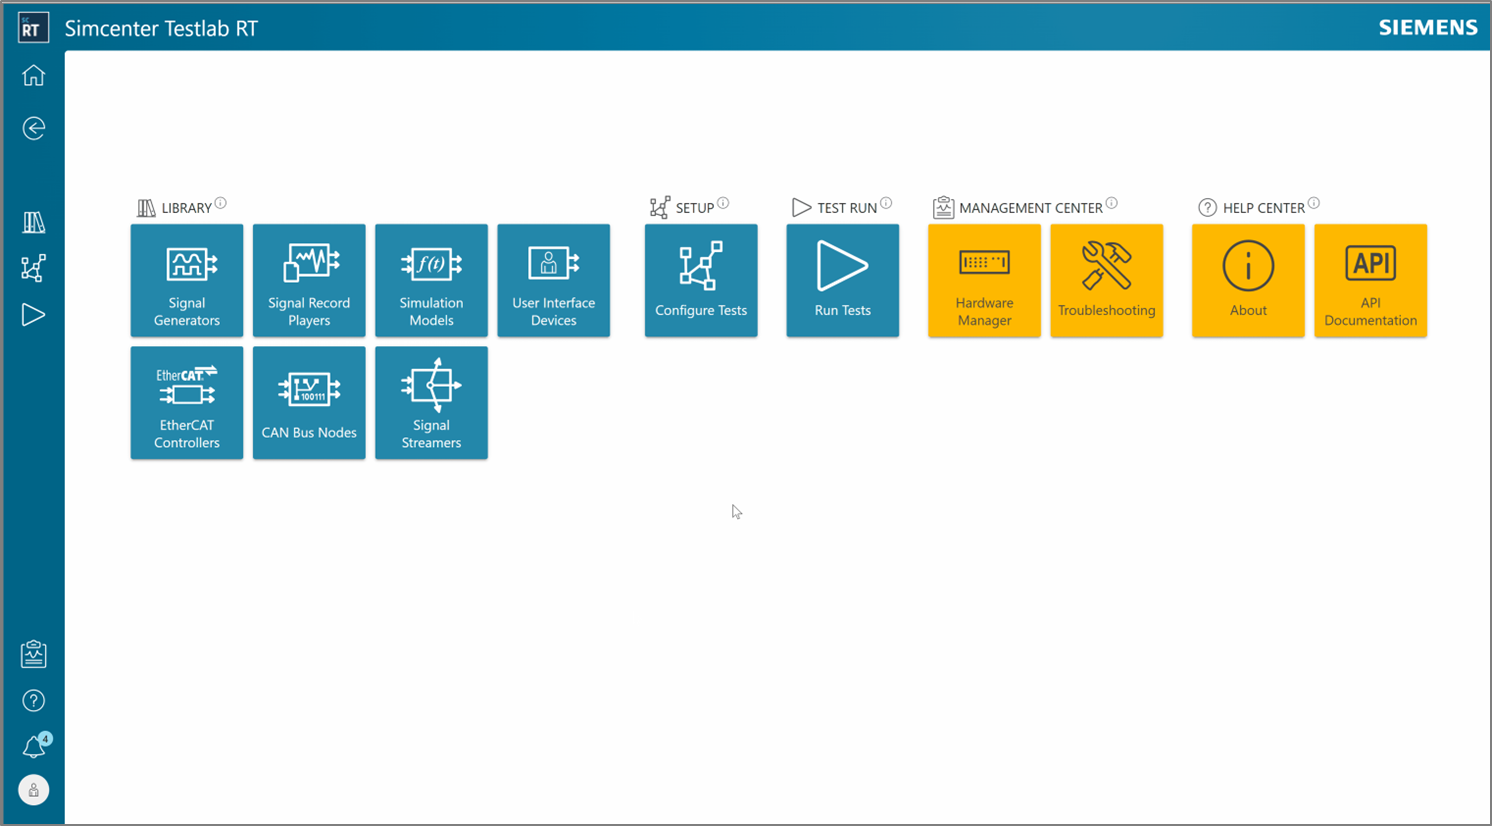Viewport: 1492px width, 826px height.
Task: Click the Test Run play icon in the sidebar
Action: point(33,314)
